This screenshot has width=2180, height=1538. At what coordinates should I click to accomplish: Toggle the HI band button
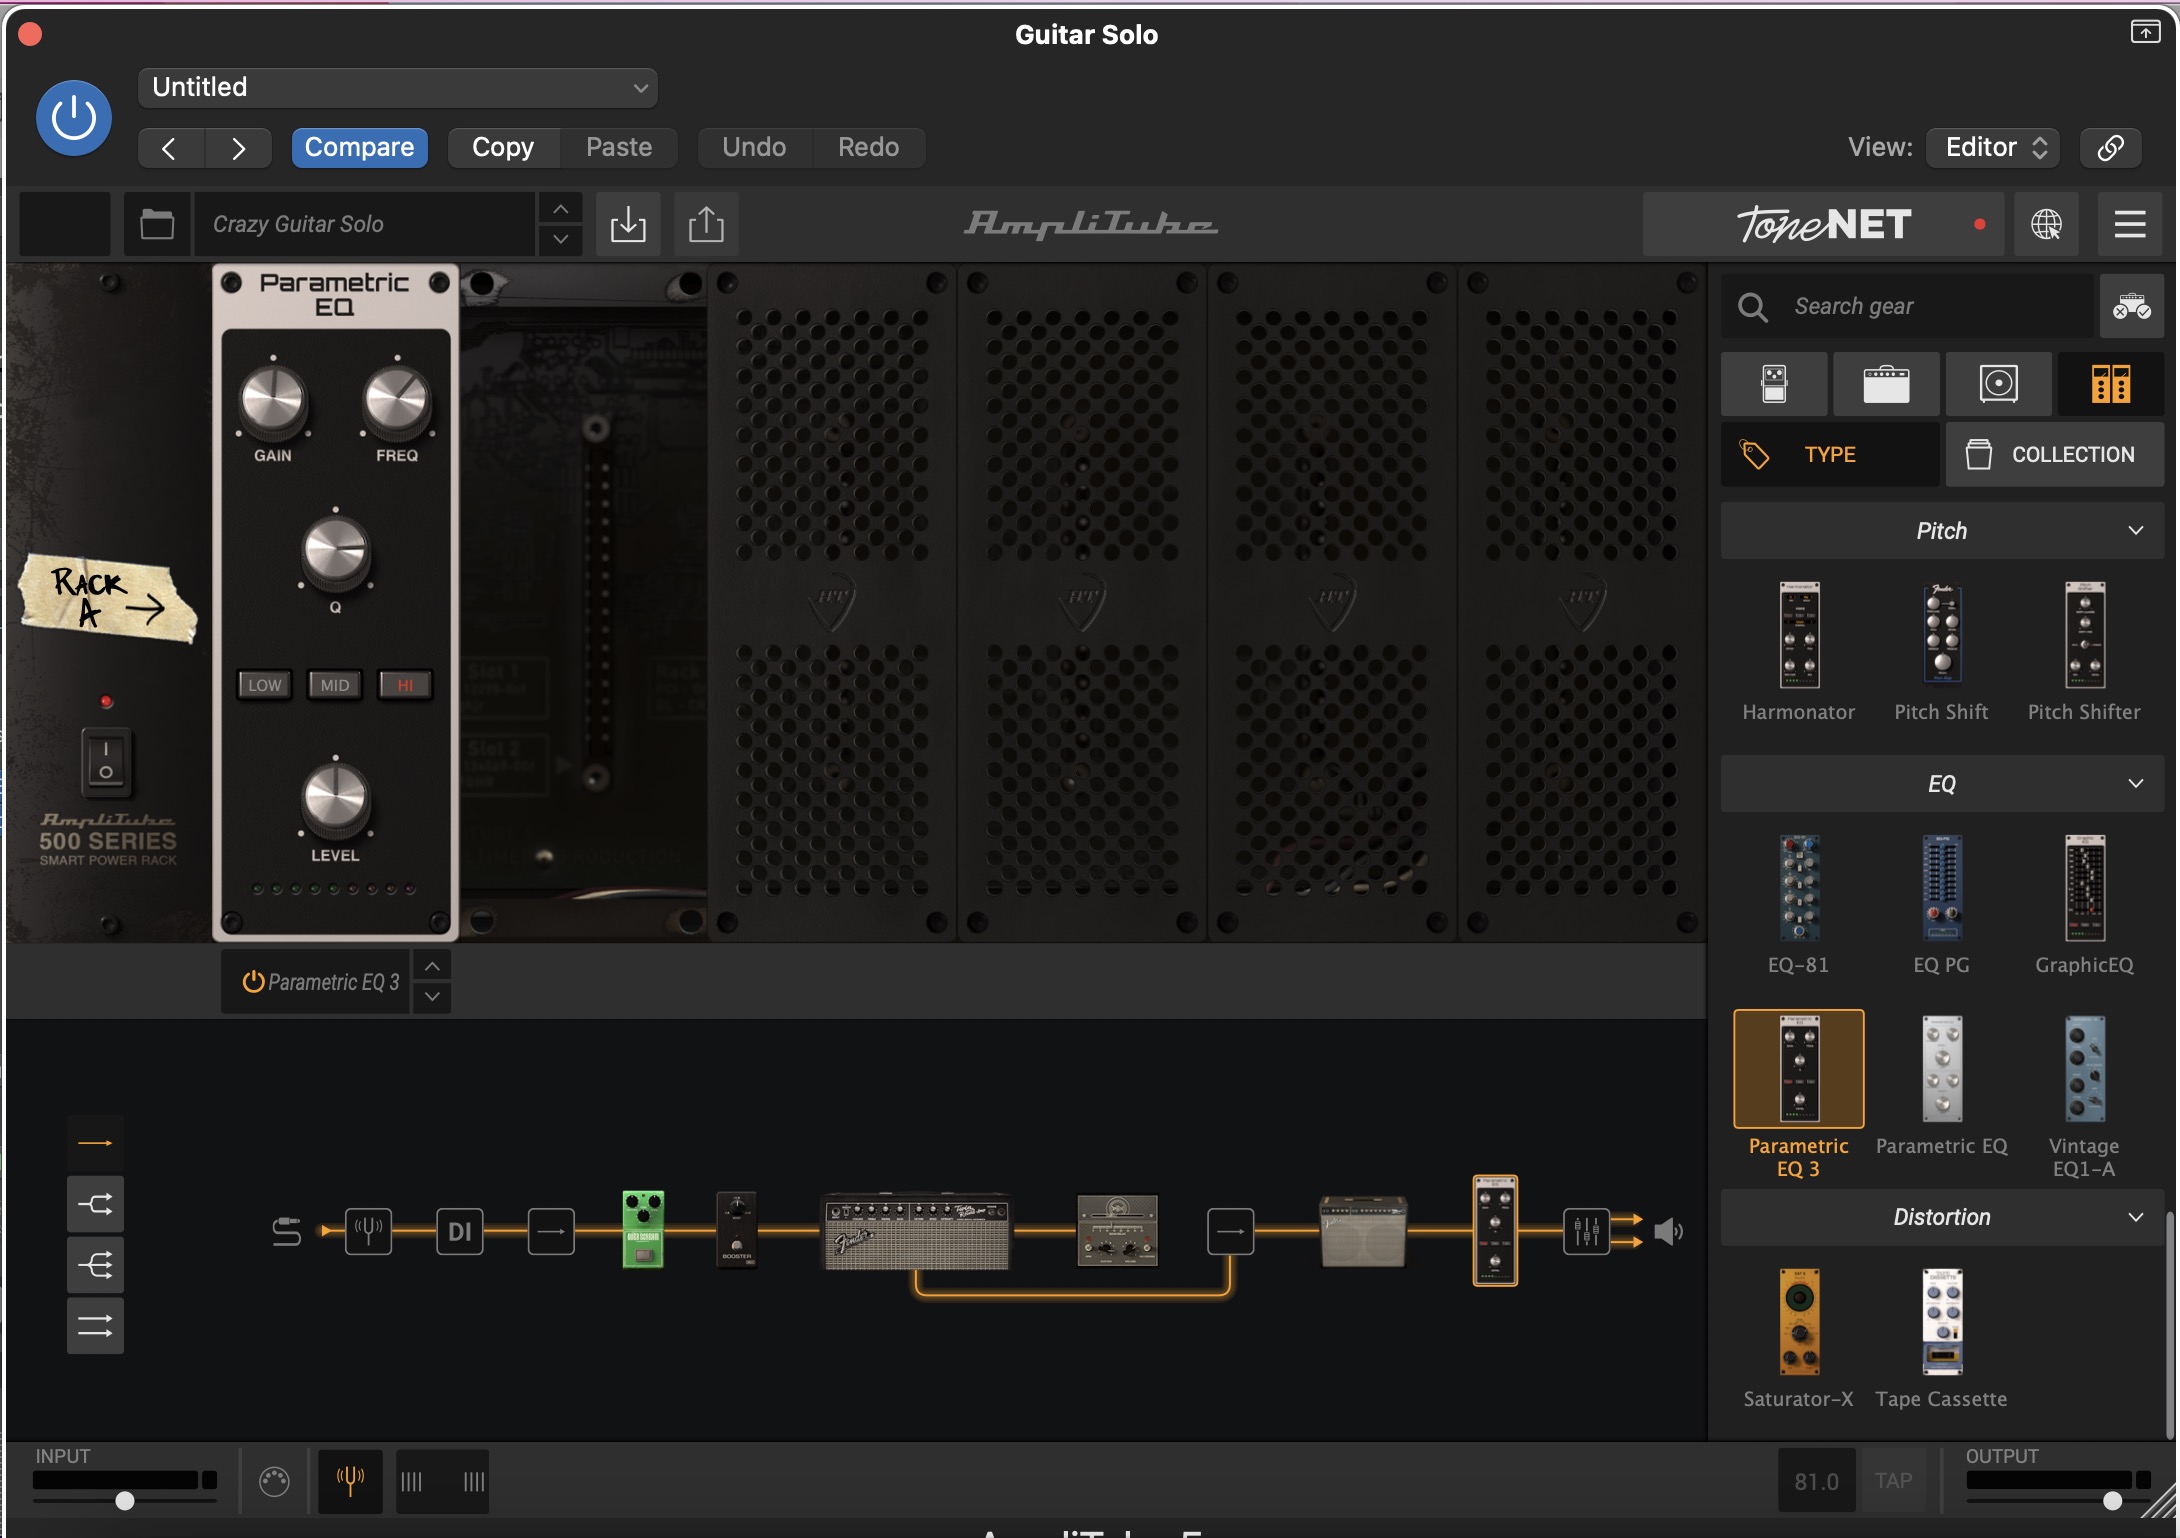click(405, 685)
